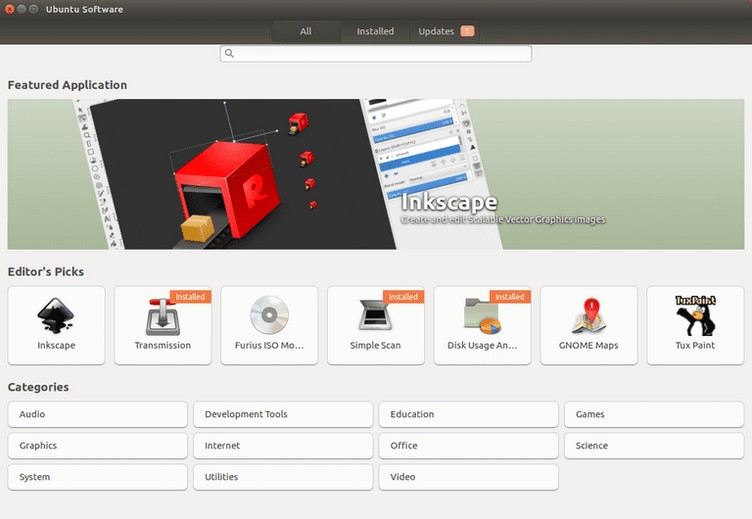Open the GNOME Maps pin icon
Image resolution: width=752 pixels, height=519 pixels.
(x=589, y=315)
